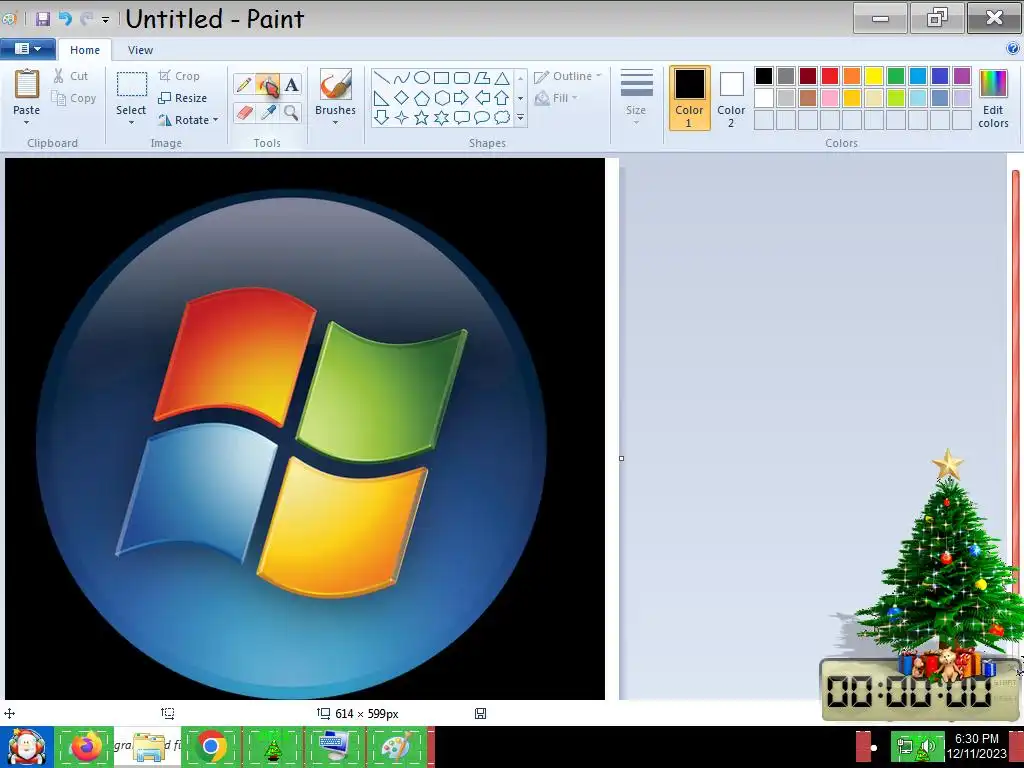Viewport: 1024px width, 768px height.
Task: Pick the black color swatch in palette
Action: (x=764, y=76)
